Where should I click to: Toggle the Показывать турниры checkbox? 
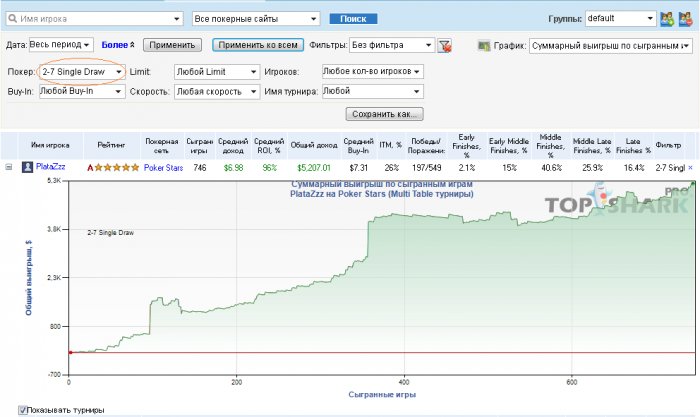point(22,410)
